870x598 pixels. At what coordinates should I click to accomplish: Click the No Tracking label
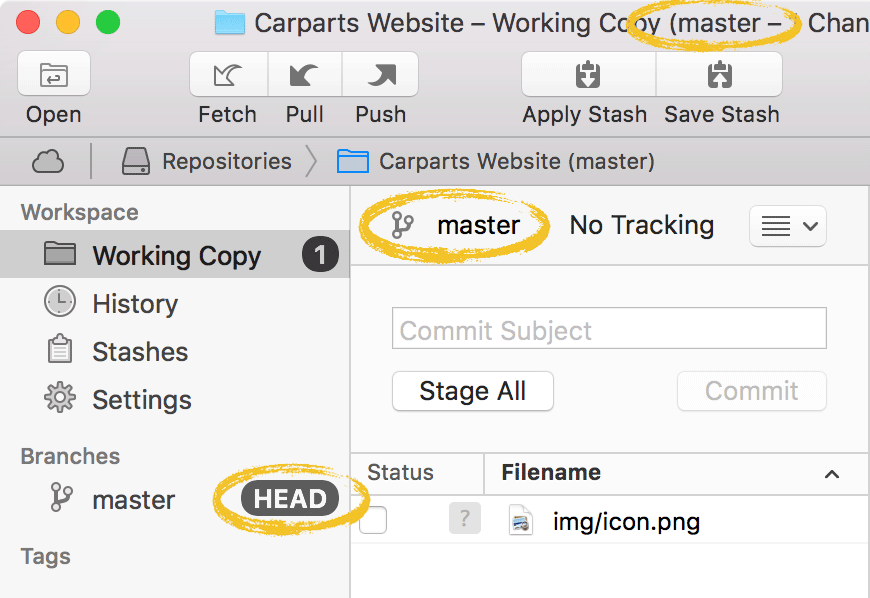641,226
